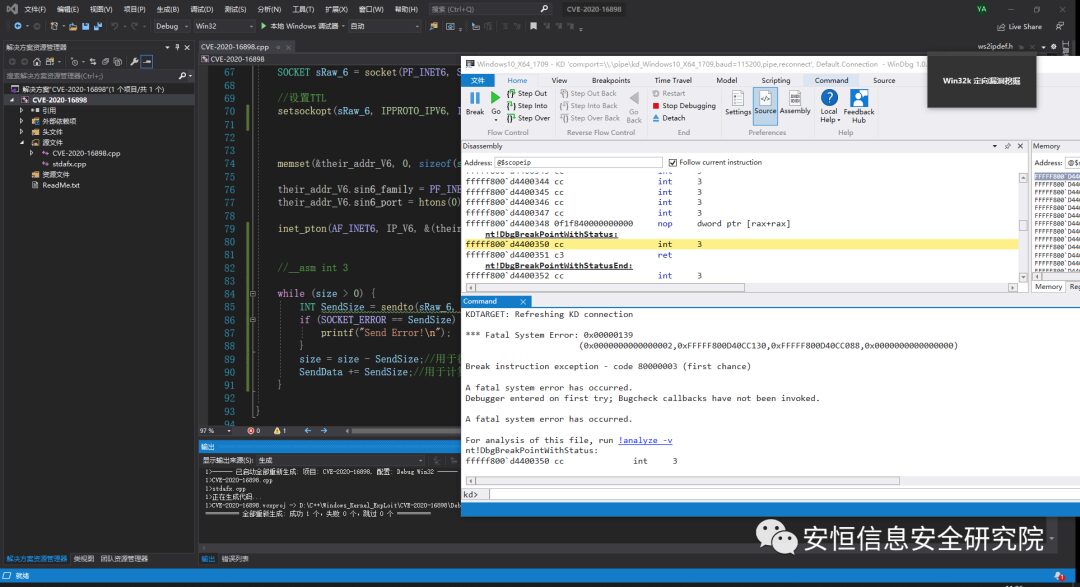Click the green Go arrow in WinDbg
The width and height of the screenshot is (1080, 587).
pyautogui.click(x=495, y=98)
